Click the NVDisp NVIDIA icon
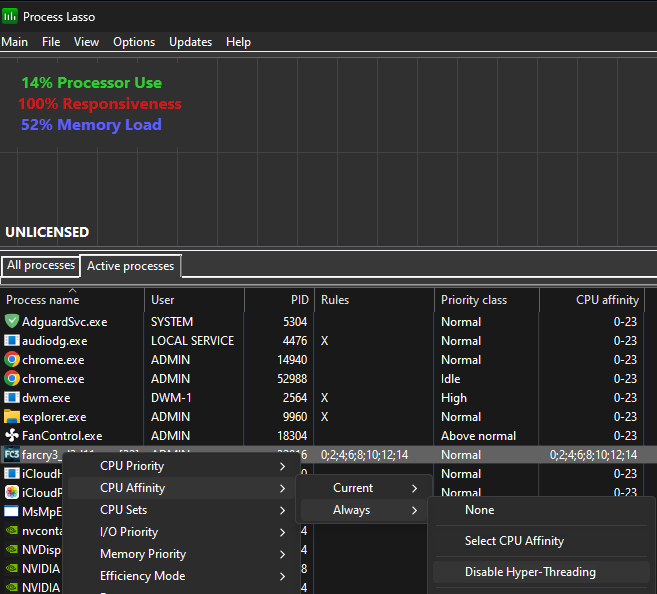This screenshot has height=594, width=657. tap(12, 549)
